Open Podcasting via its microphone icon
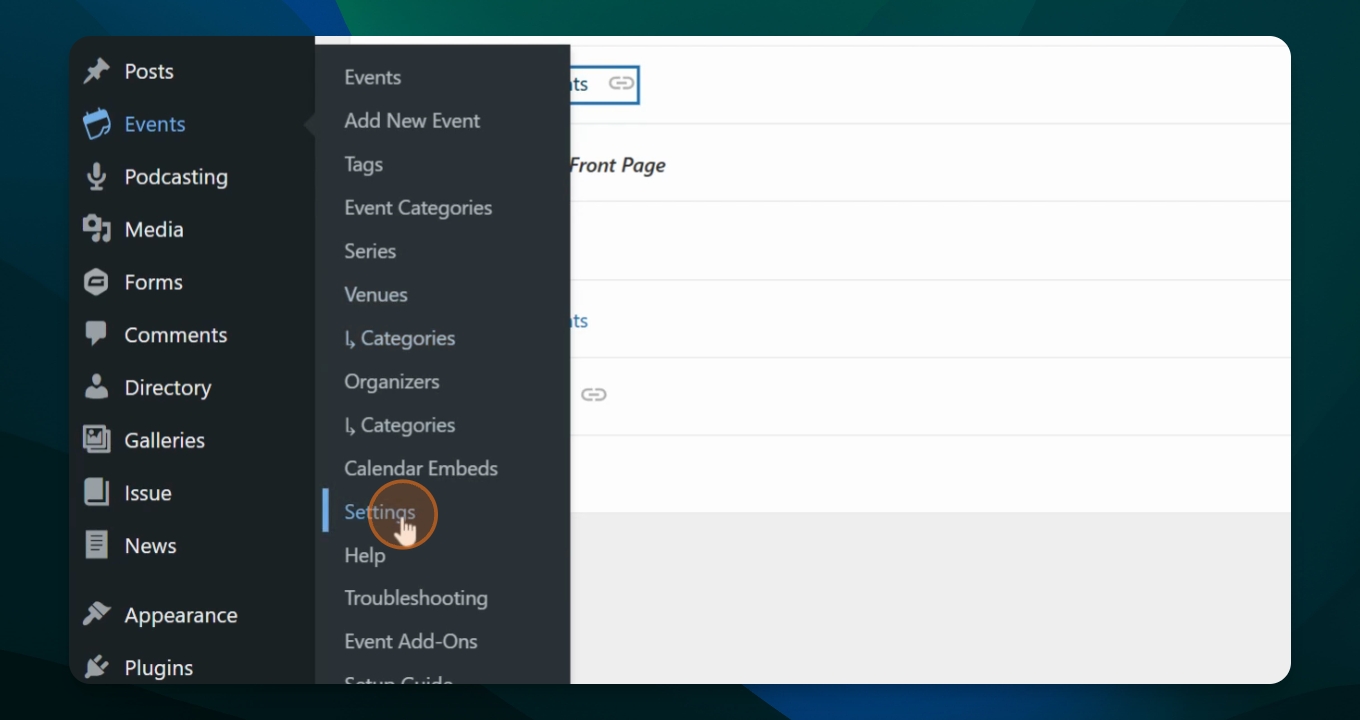This screenshot has width=1360, height=720. (97, 177)
